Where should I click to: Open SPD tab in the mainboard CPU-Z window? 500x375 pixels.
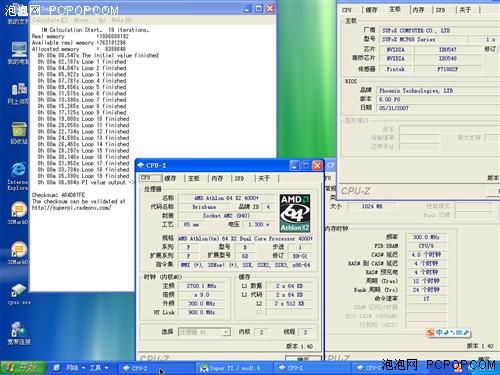point(440,10)
